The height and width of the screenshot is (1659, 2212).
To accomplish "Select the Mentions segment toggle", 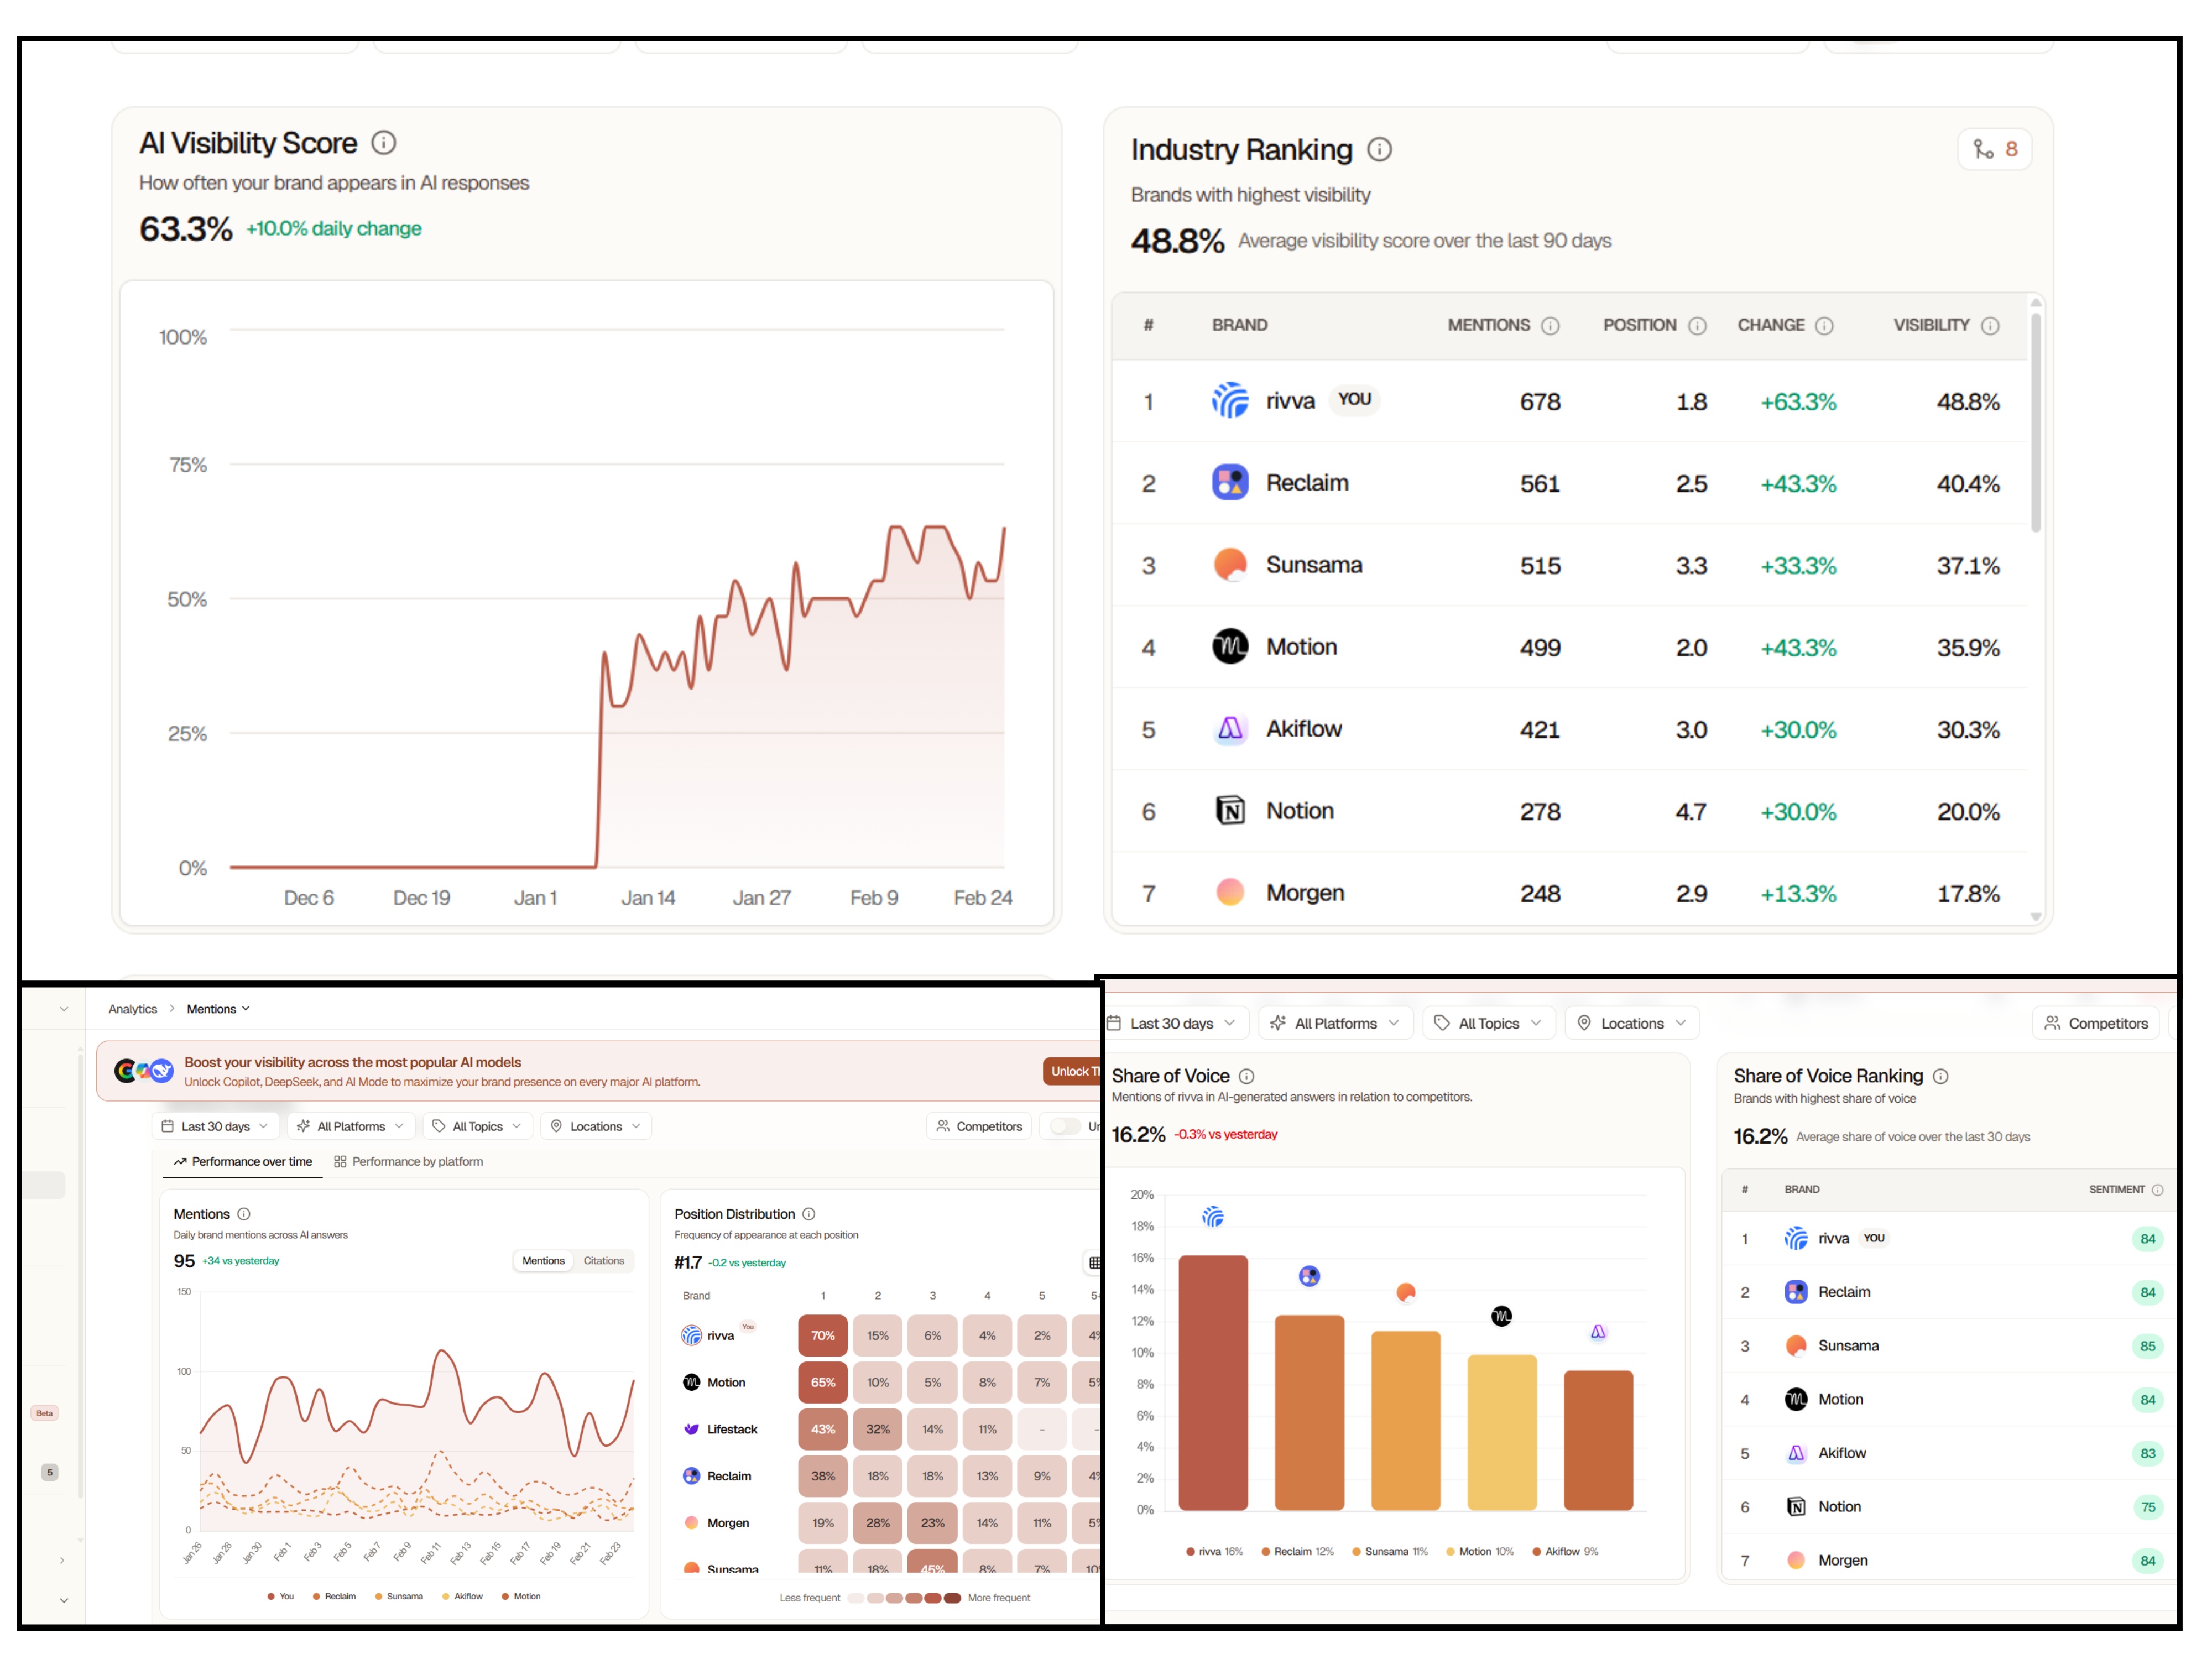I will [x=543, y=1261].
